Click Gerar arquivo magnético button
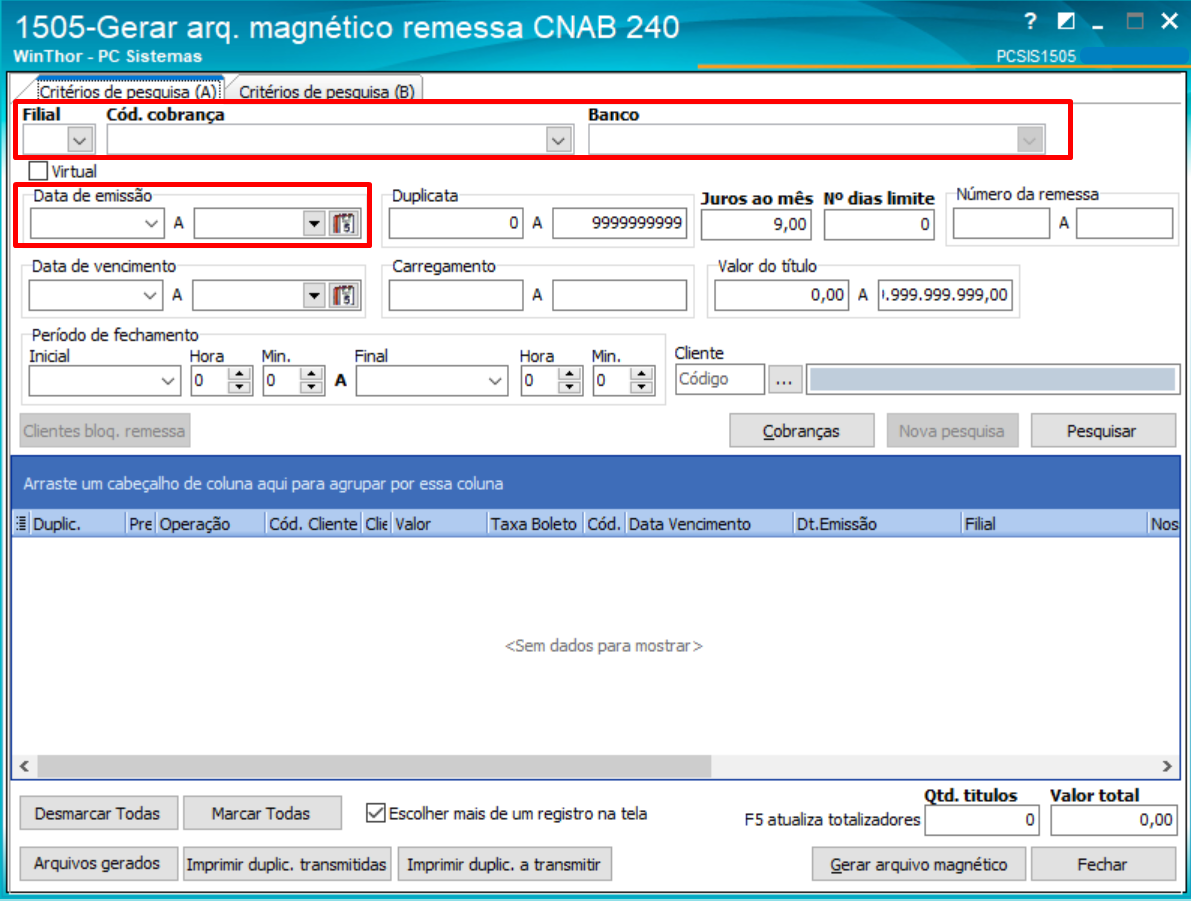The image size is (1191, 901). (x=918, y=865)
